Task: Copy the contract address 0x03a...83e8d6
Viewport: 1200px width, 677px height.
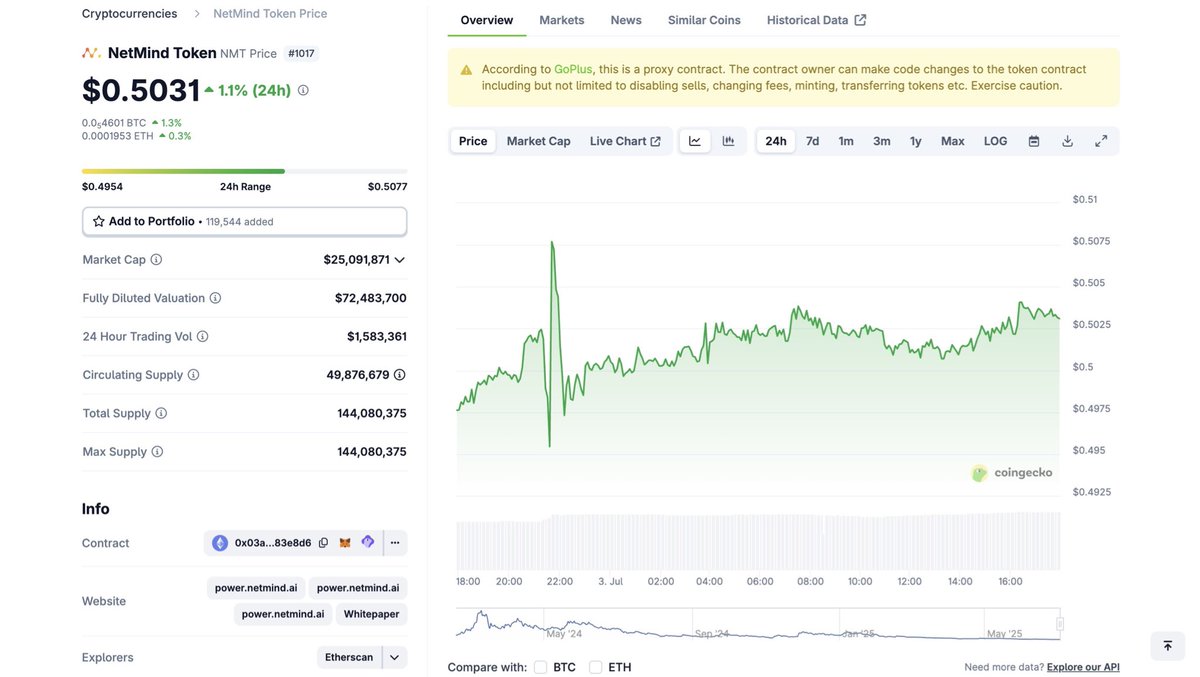Action: (323, 543)
